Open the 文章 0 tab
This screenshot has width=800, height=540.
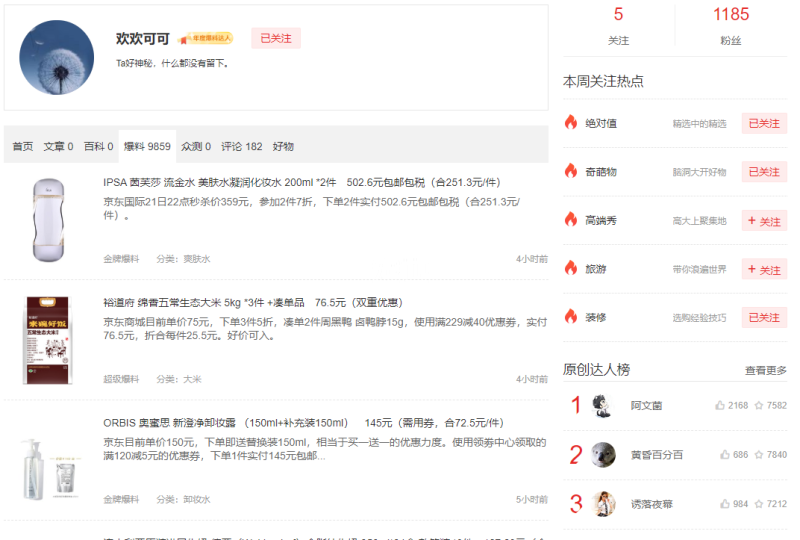pyautogui.click(x=58, y=147)
